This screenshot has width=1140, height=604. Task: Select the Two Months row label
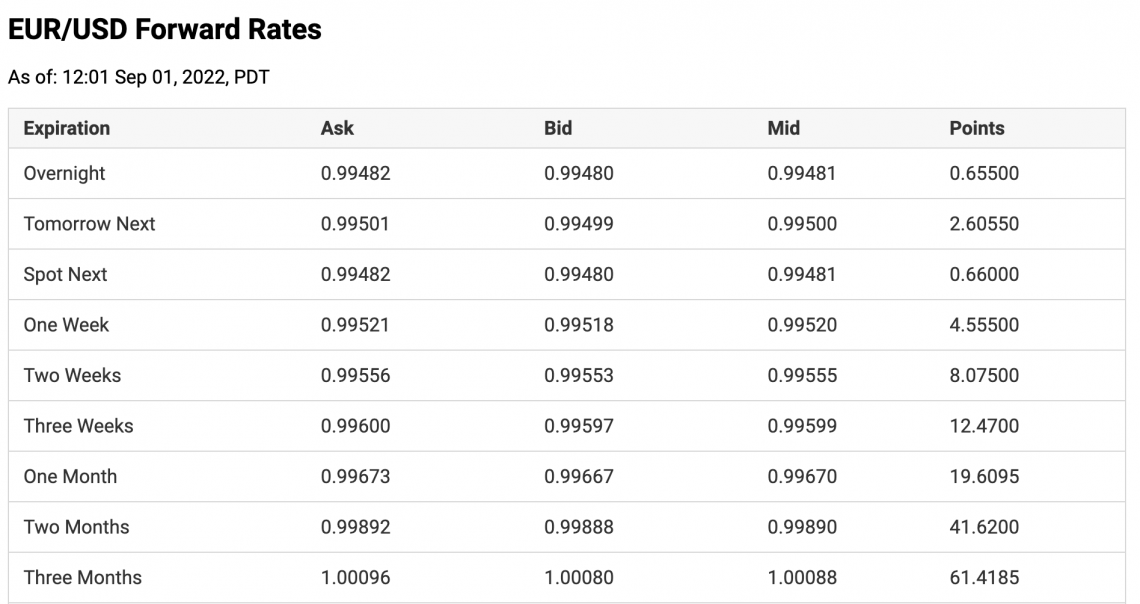point(76,527)
